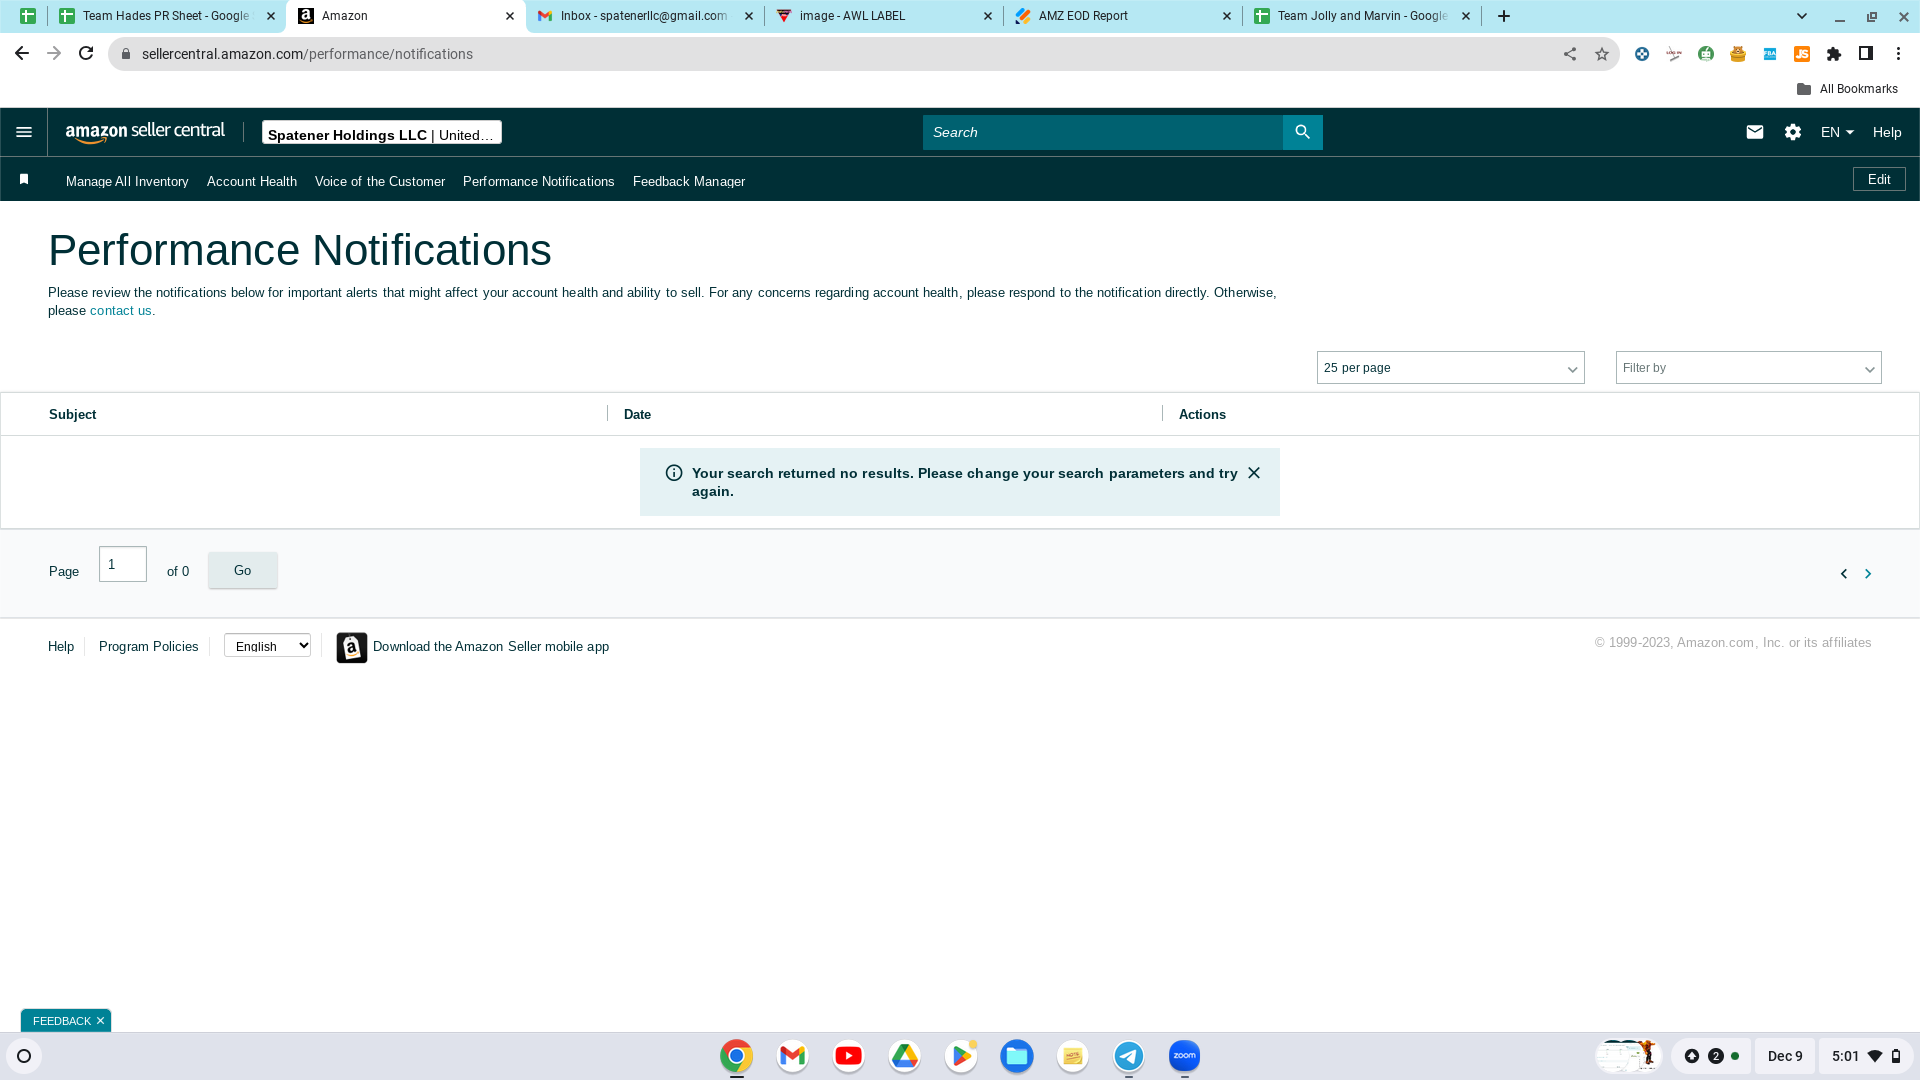
Task: Click the ChromeOS launcher button
Action: tap(24, 1056)
